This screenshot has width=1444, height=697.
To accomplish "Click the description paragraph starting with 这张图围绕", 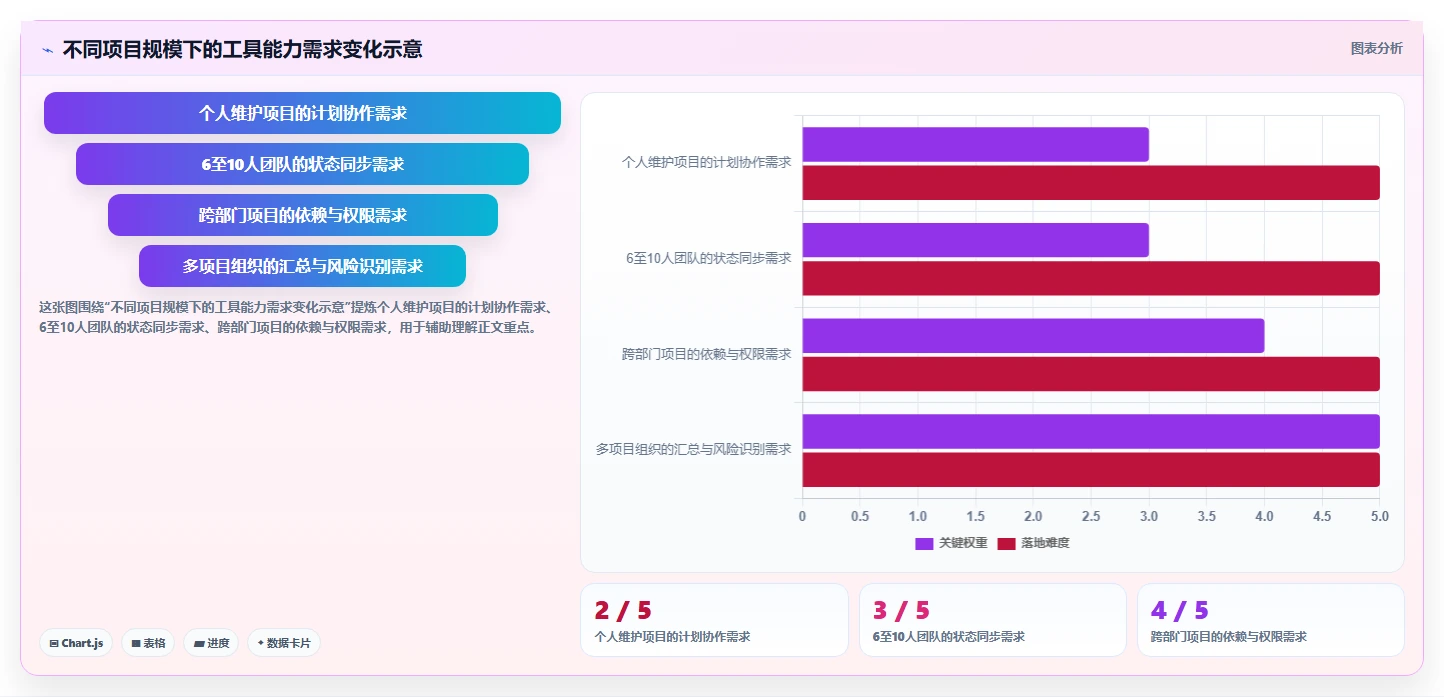I will point(303,317).
